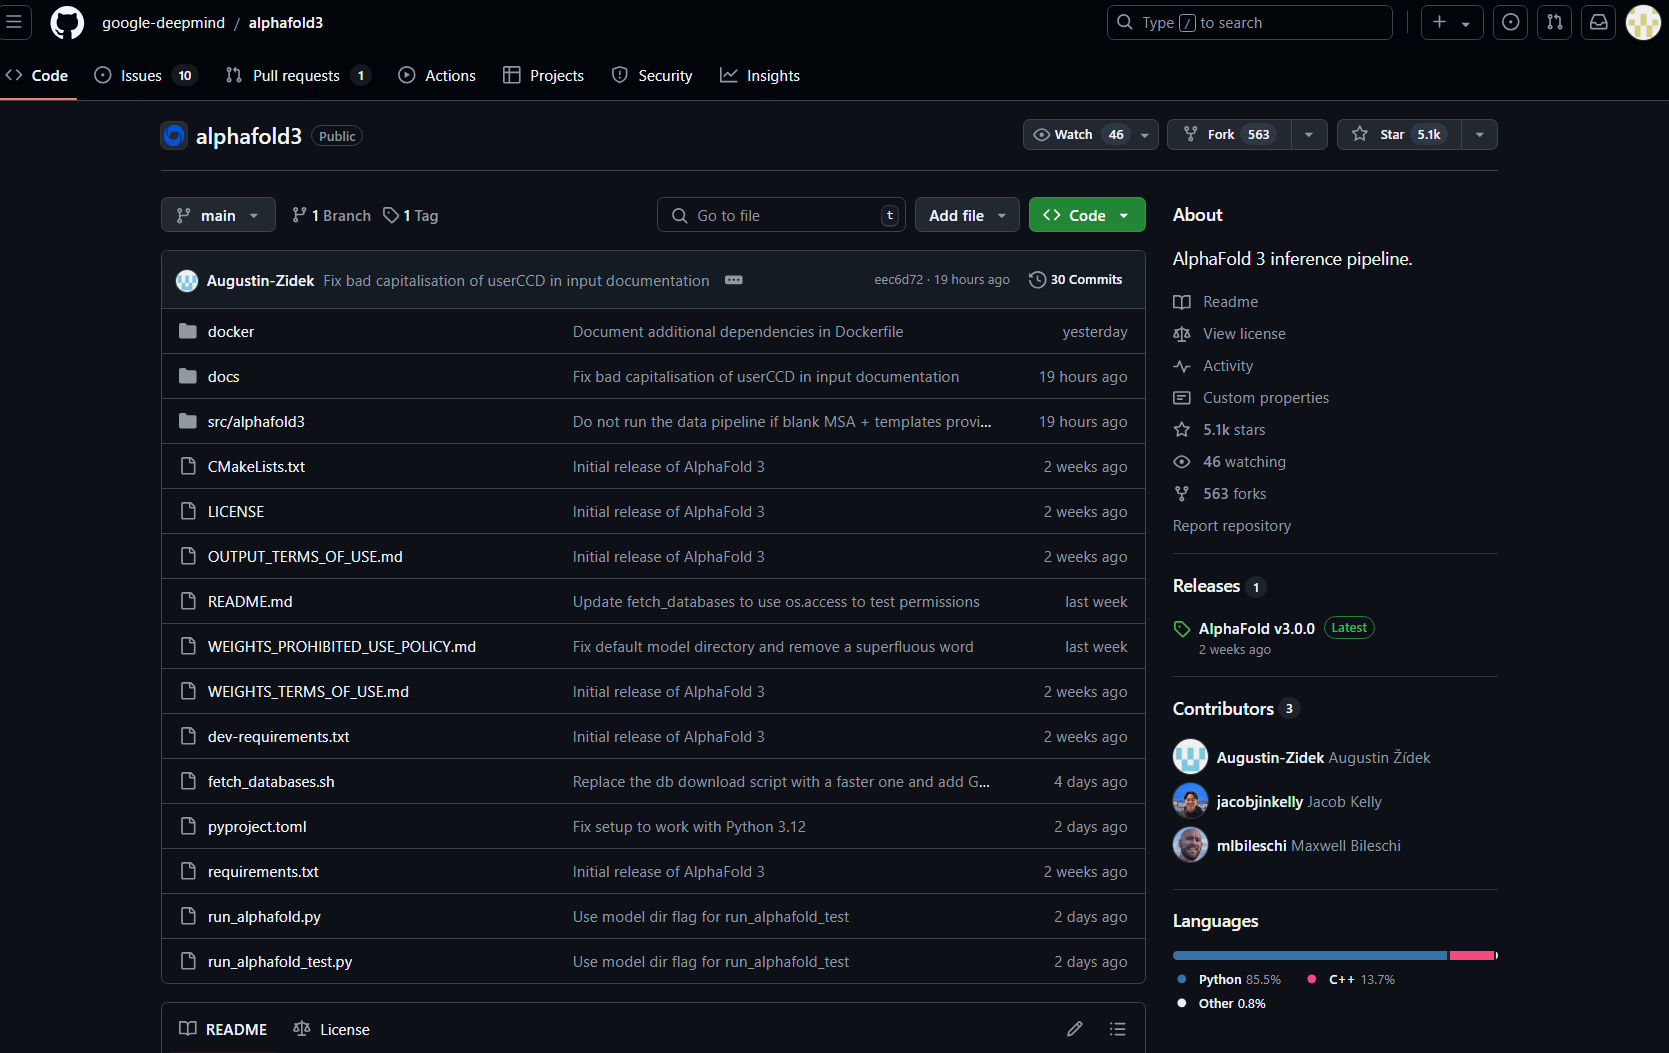The image size is (1669, 1053).
Task: Edit README via pencil icon
Action: pos(1075,1029)
